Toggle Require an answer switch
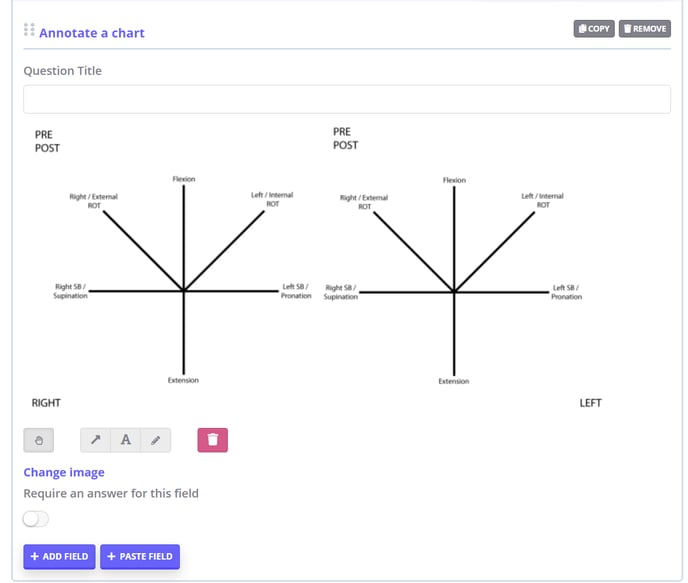Image resolution: width=688 pixels, height=583 pixels. point(36,519)
